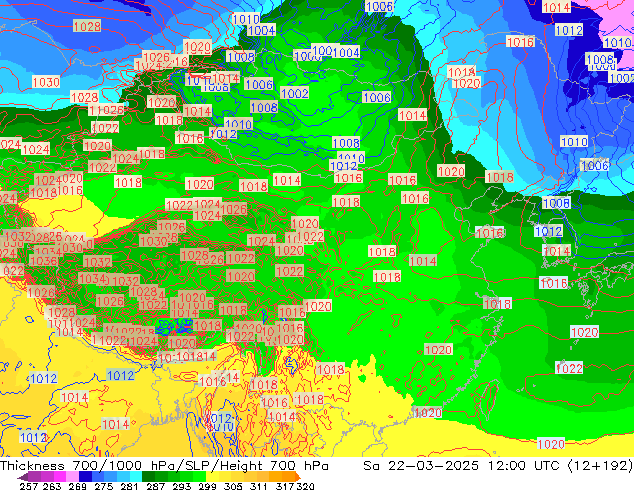Select the 320 legend value

305,486
